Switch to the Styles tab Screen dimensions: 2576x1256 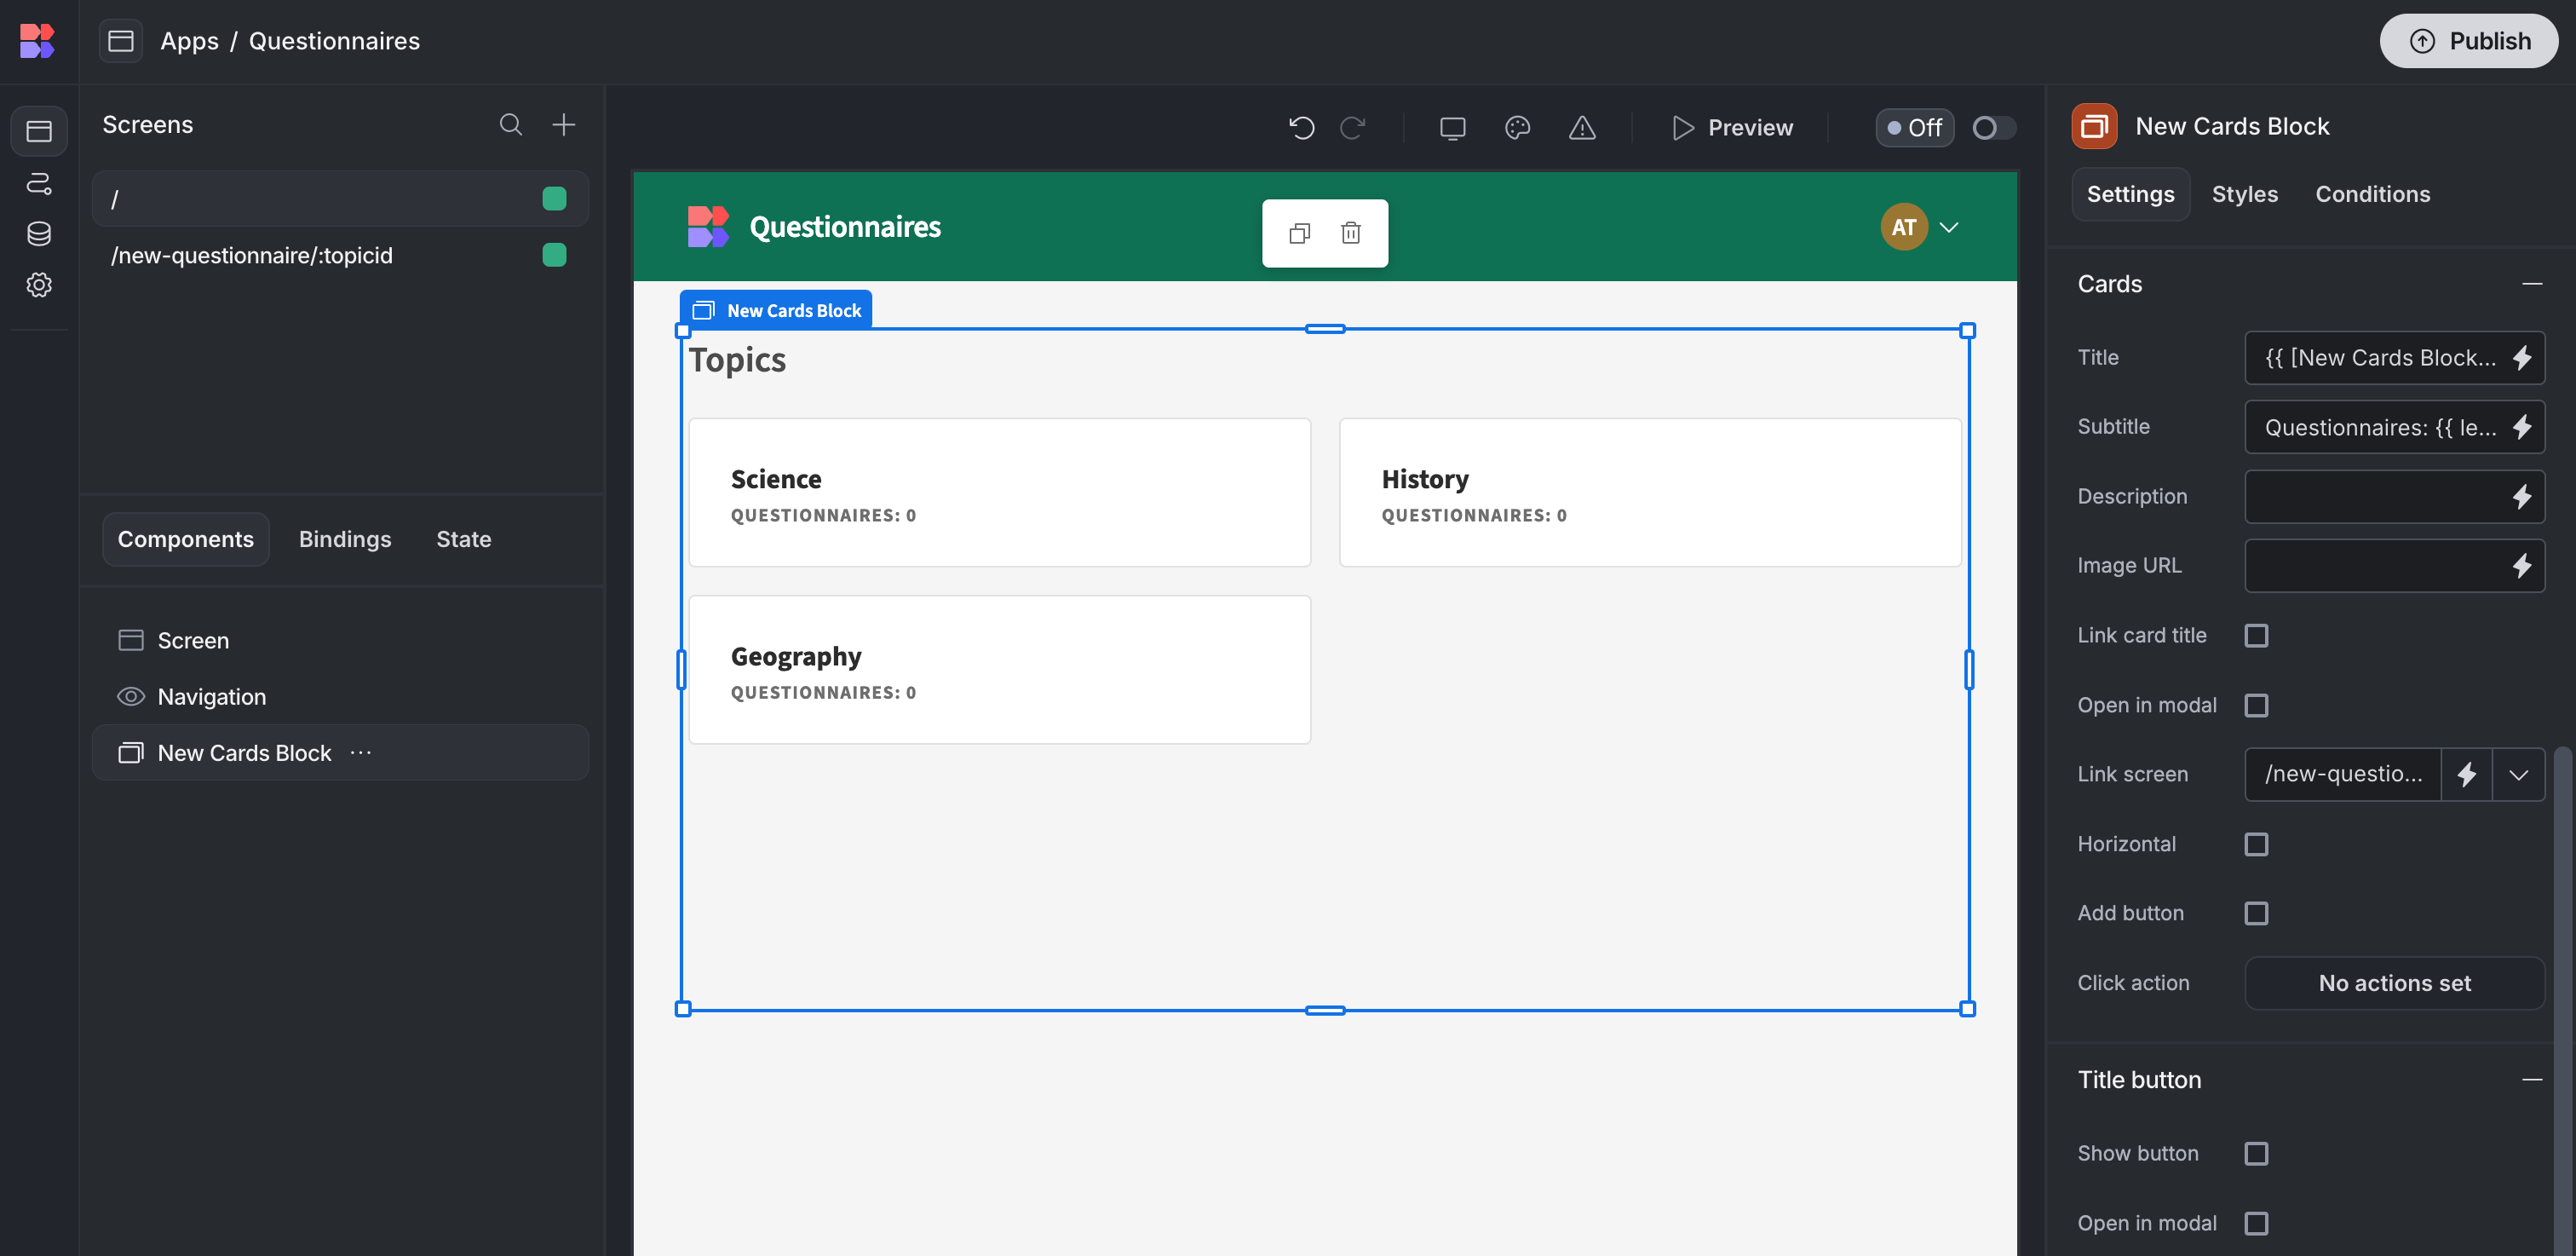pos(2244,194)
